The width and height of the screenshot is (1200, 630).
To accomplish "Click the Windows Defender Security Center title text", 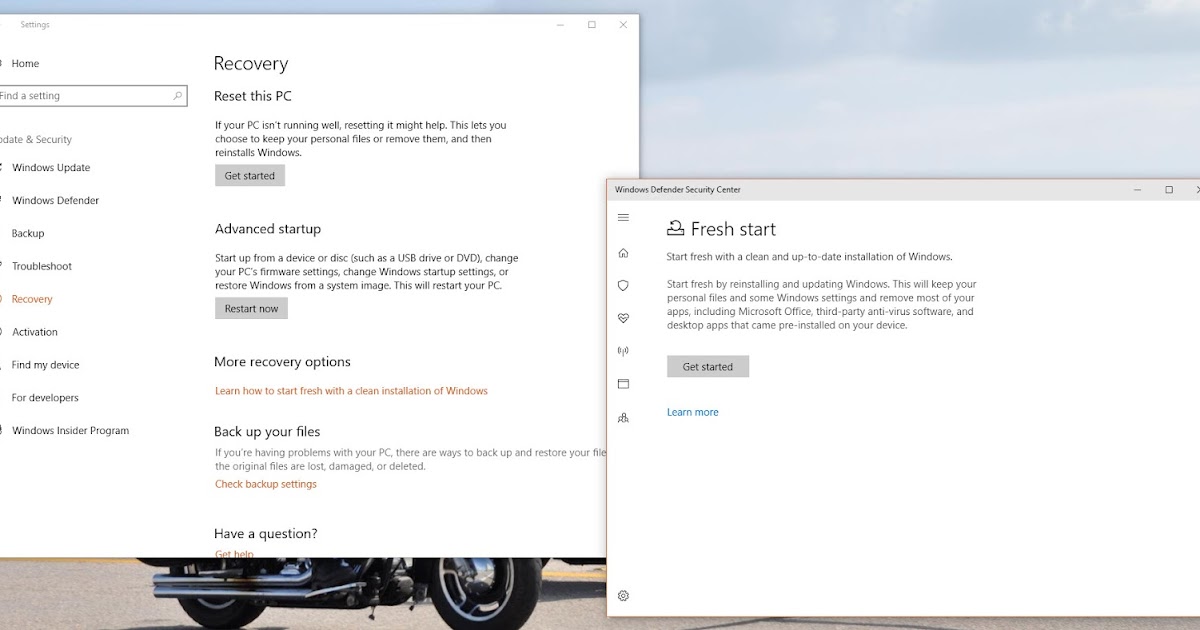I will click(x=678, y=190).
